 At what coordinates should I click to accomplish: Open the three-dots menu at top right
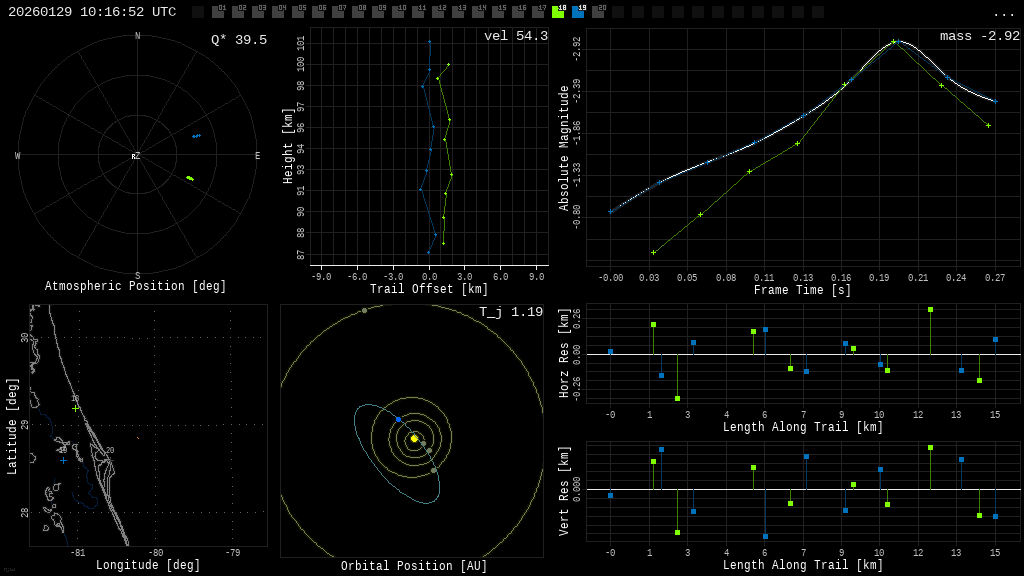(1003, 13)
